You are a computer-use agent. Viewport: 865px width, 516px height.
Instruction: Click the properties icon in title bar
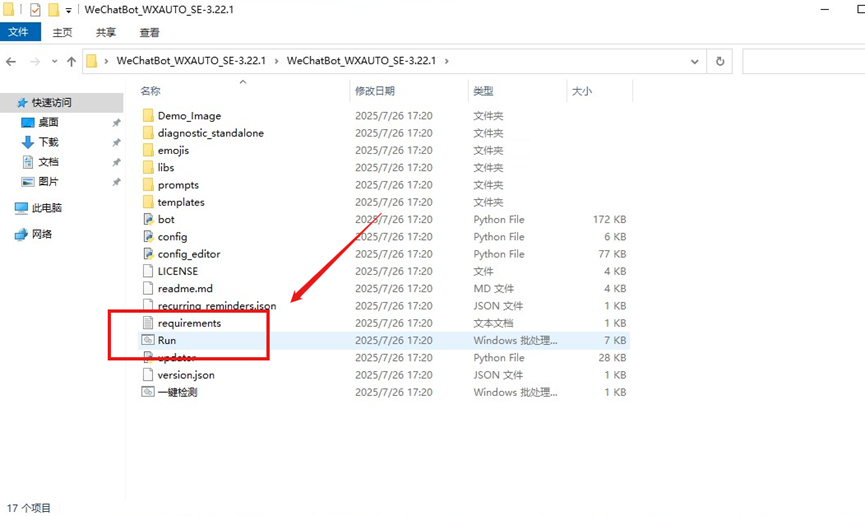(x=35, y=9)
